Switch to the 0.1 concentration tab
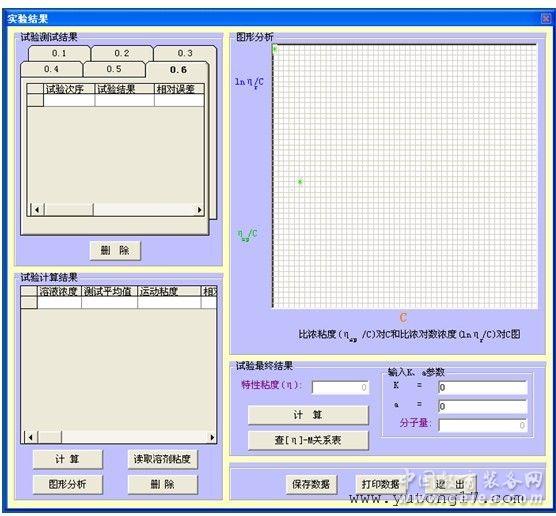This screenshot has height=516, width=556. (x=59, y=54)
